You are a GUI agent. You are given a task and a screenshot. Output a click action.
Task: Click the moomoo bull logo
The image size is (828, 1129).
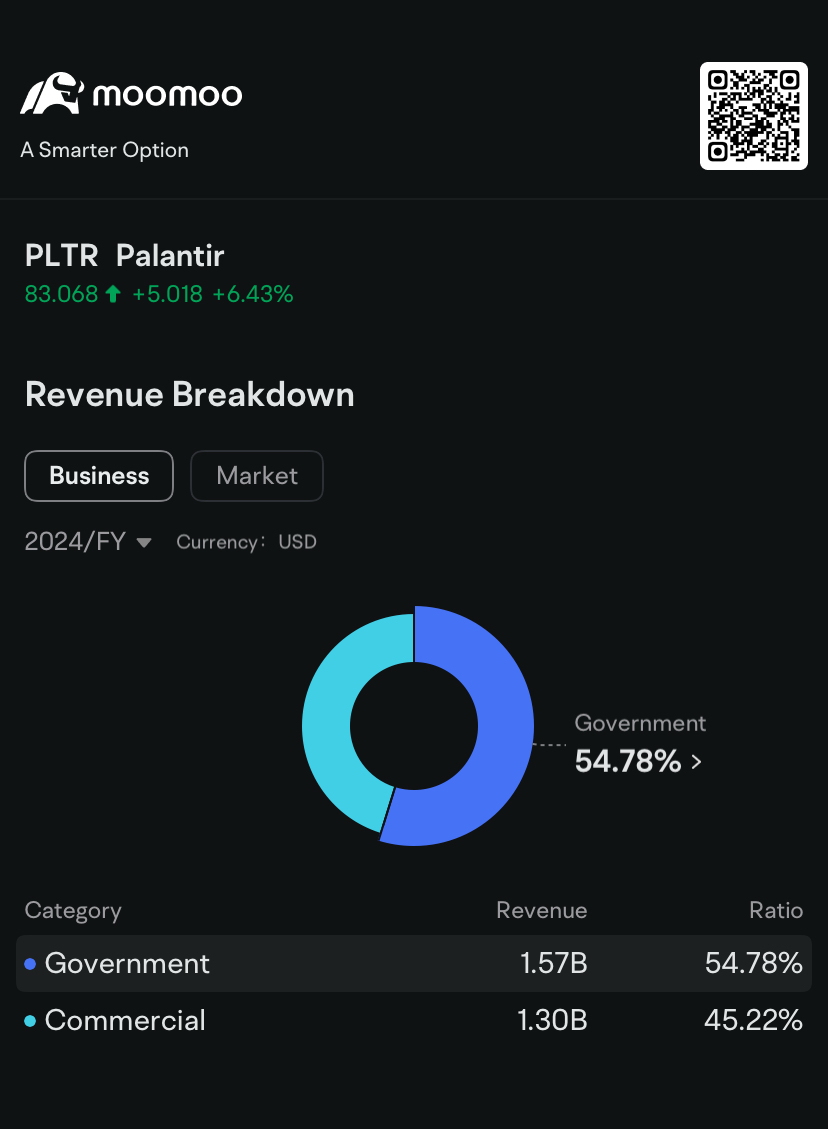tap(52, 94)
